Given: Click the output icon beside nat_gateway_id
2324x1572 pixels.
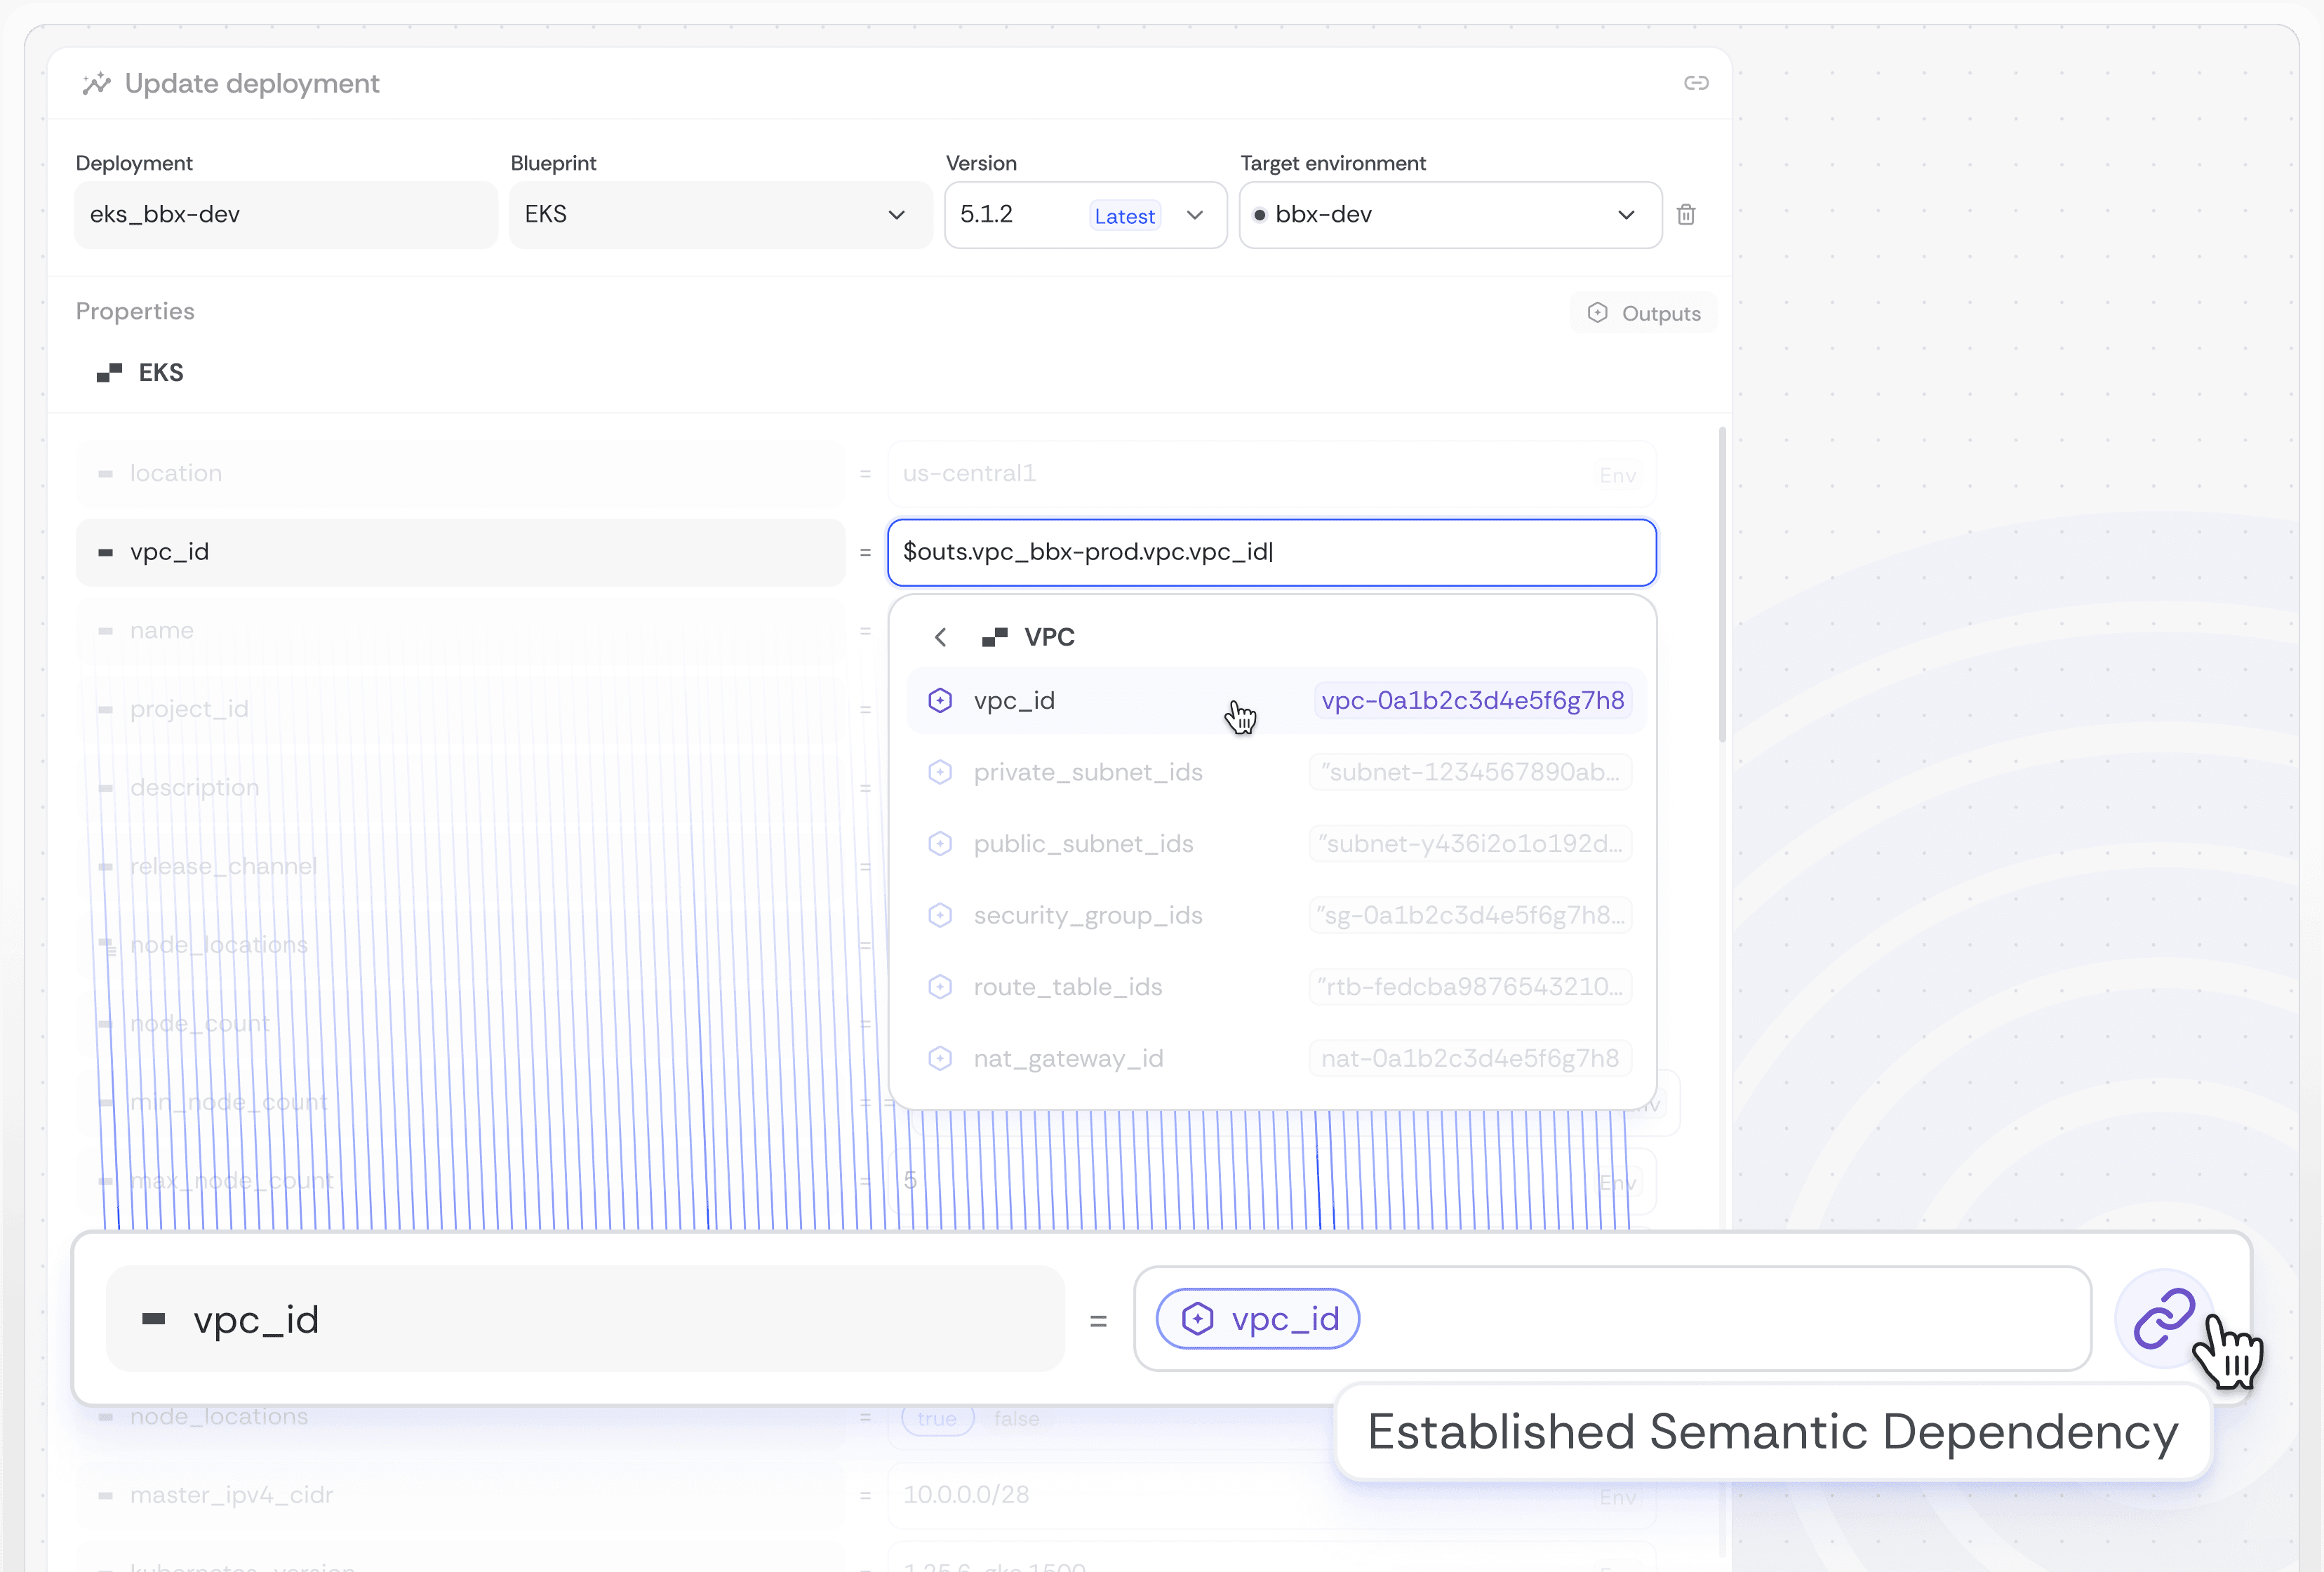Looking at the screenshot, I should 940,1058.
